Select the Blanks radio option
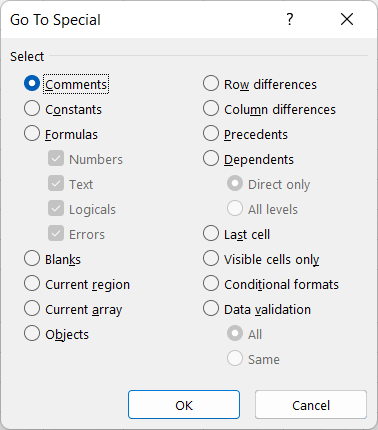 (x=32, y=258)
